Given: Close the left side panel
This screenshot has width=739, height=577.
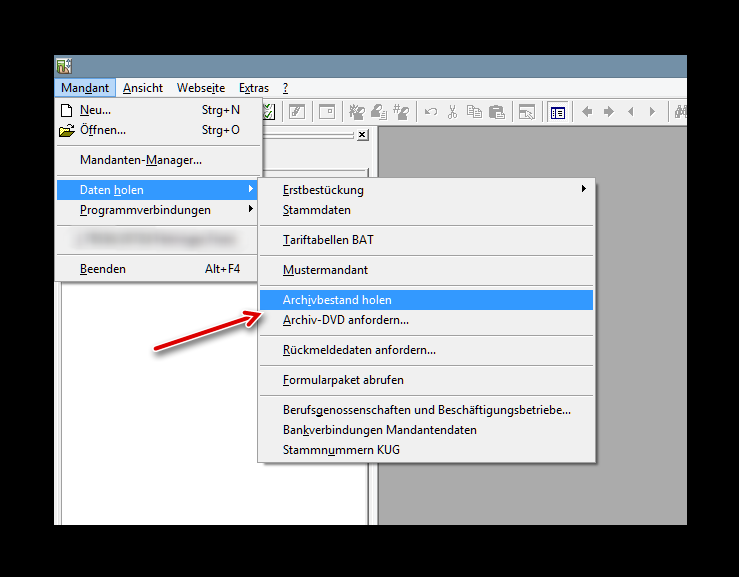Looking at the screenshot, I should (x=361, y=135).
